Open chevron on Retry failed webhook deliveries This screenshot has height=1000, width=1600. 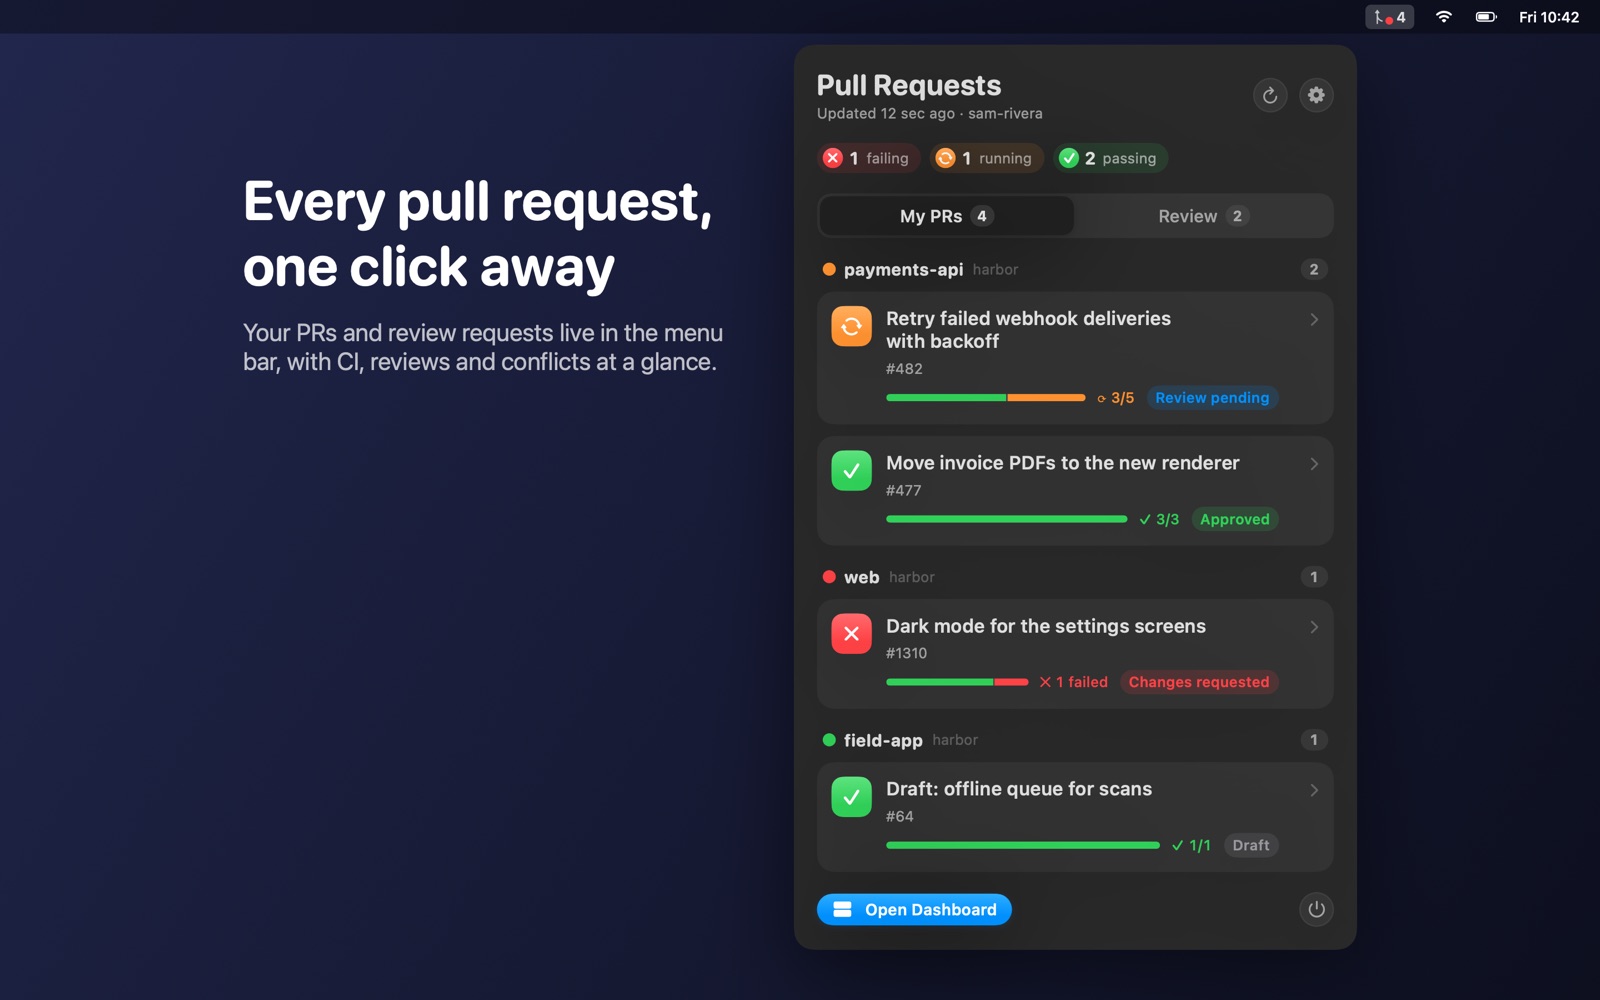coord(1314,319)
